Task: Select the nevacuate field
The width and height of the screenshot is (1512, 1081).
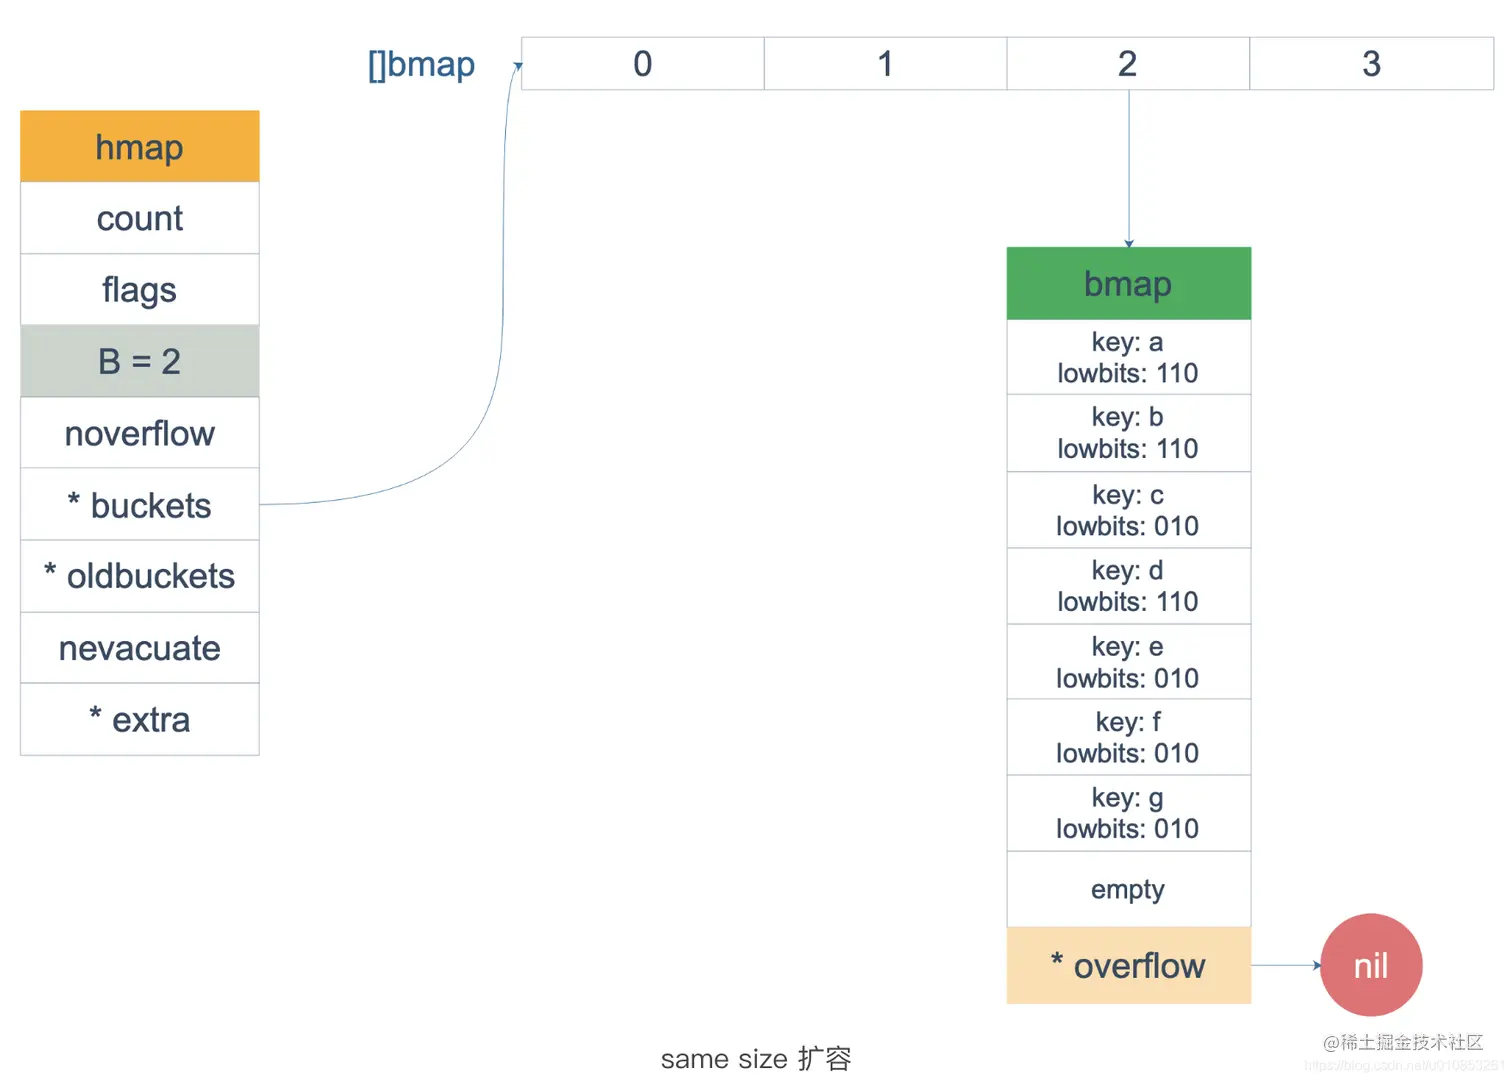Action: (x=140, y=648)
